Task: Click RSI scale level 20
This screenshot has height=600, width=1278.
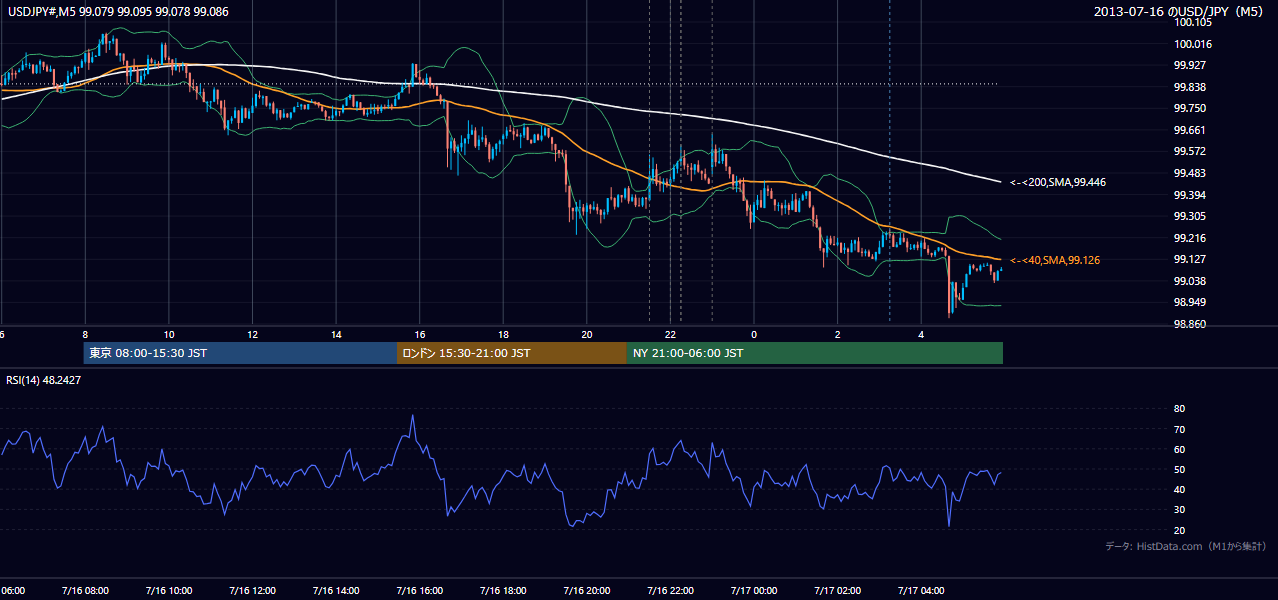Action: coord(1180,530)
